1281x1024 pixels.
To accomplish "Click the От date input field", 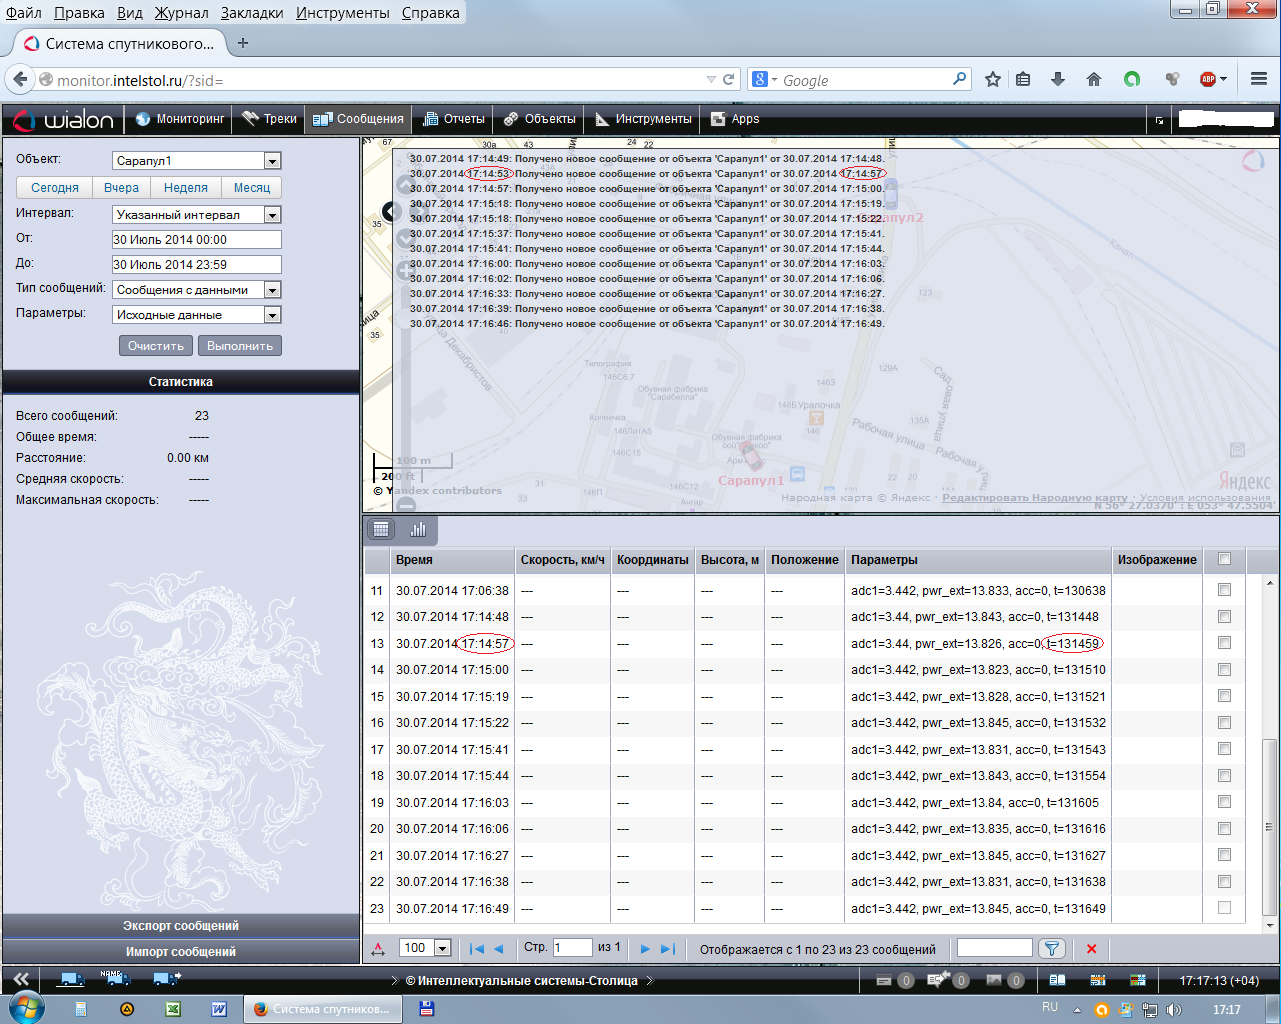I will pos(196,240).
